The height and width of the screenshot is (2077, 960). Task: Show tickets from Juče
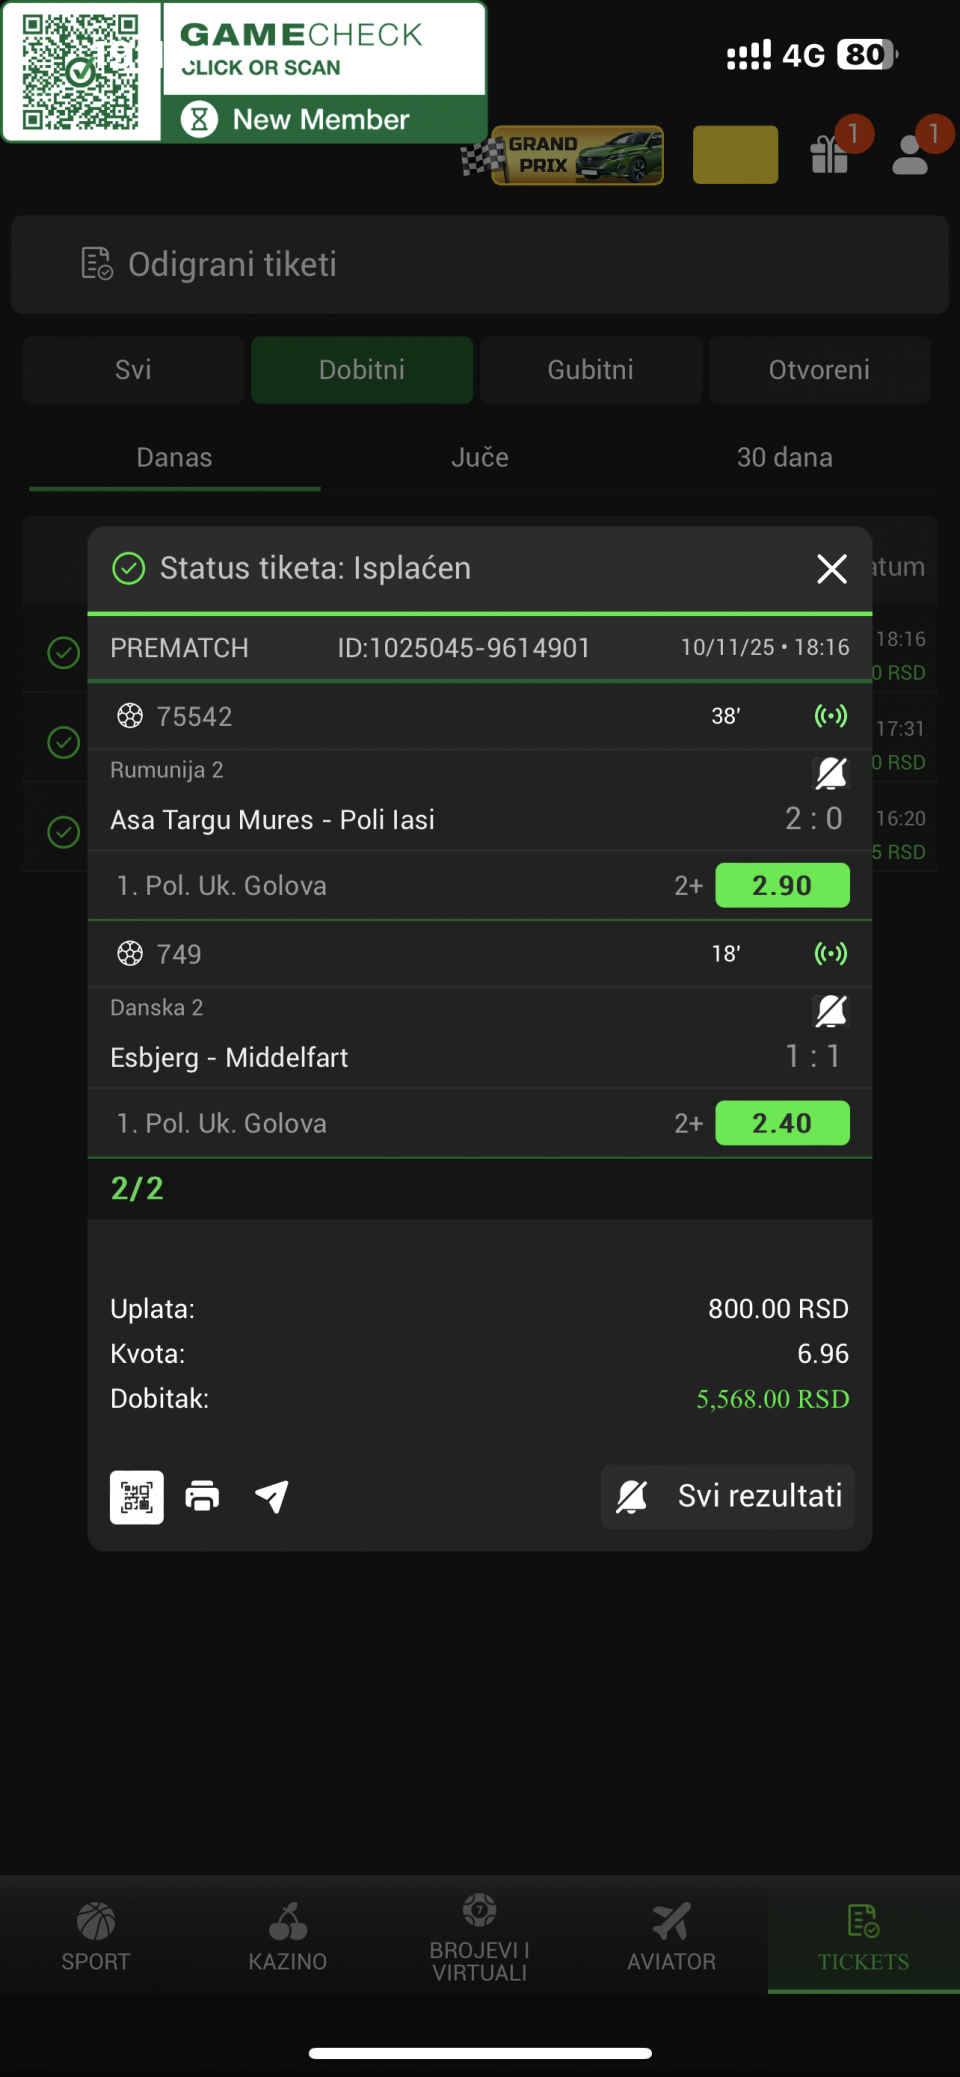click(x=480, y=458)
